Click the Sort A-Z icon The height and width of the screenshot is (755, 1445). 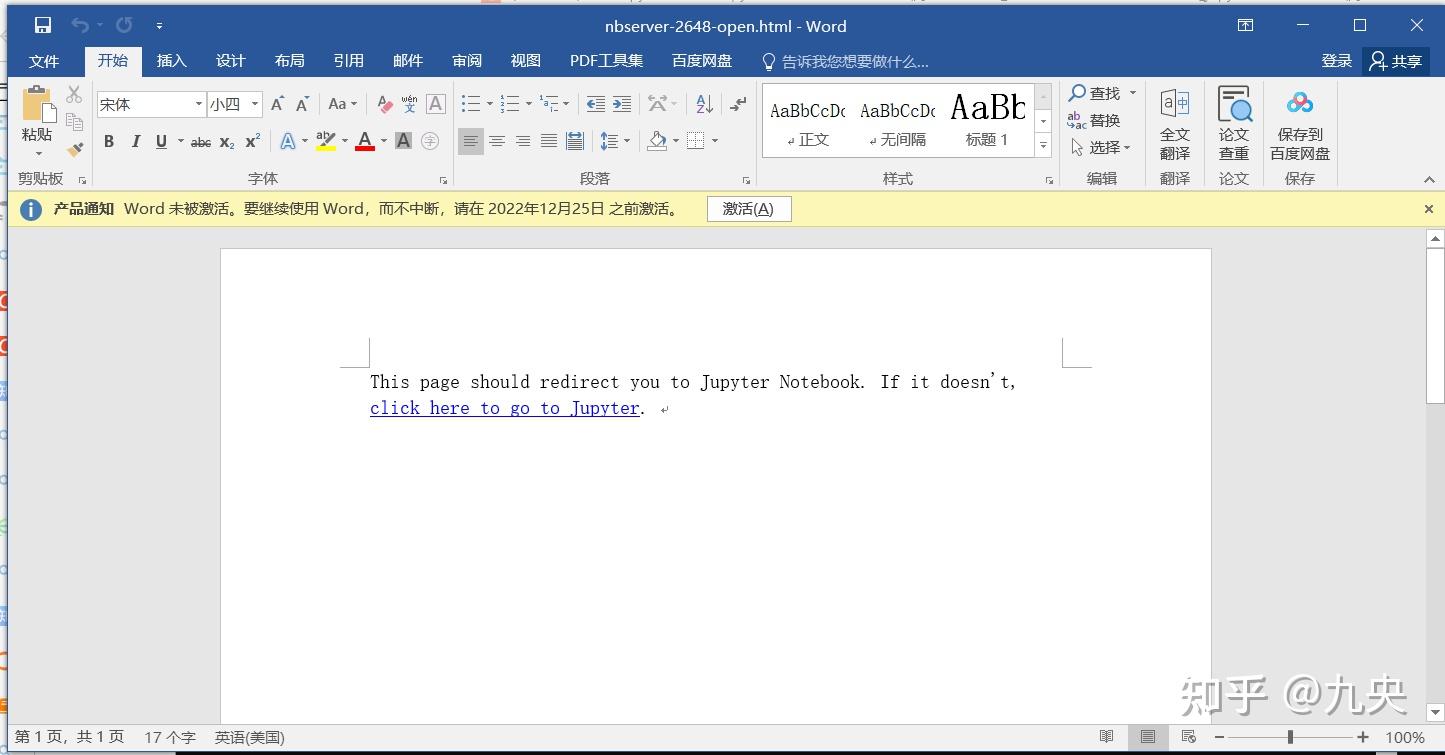(704, 104)
